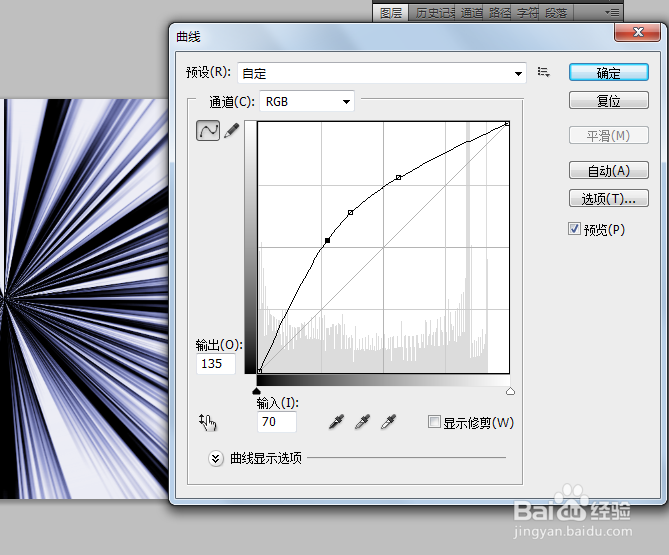Close the Curves dialog
Image resolution: width=669 pixels, height=555 pixels.
(x=638, y=32)
